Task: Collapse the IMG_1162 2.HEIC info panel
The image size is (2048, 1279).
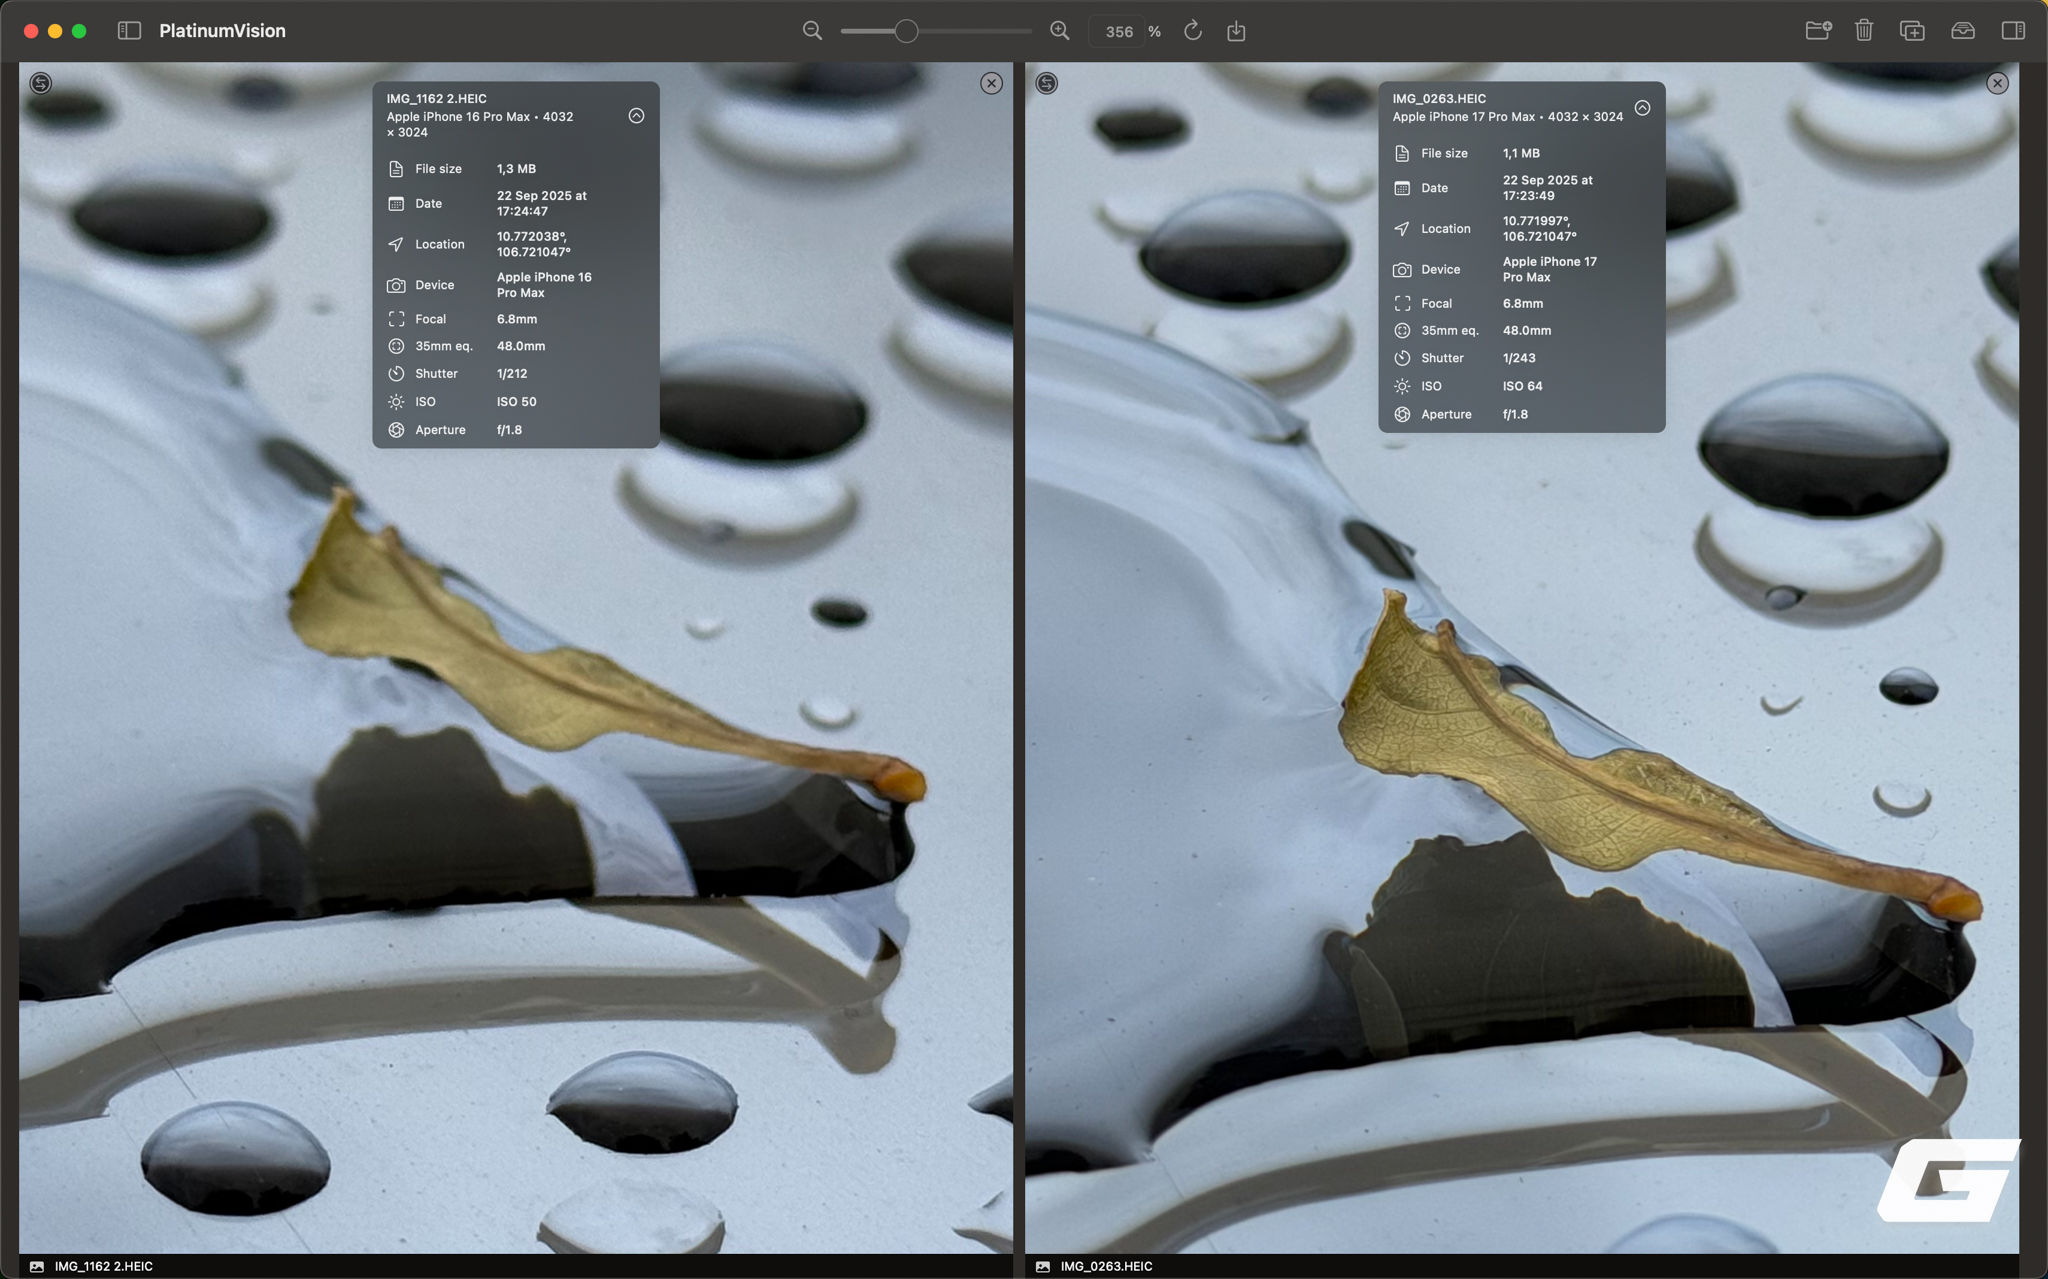Action: pyautogui.click(x=636, y=116)
